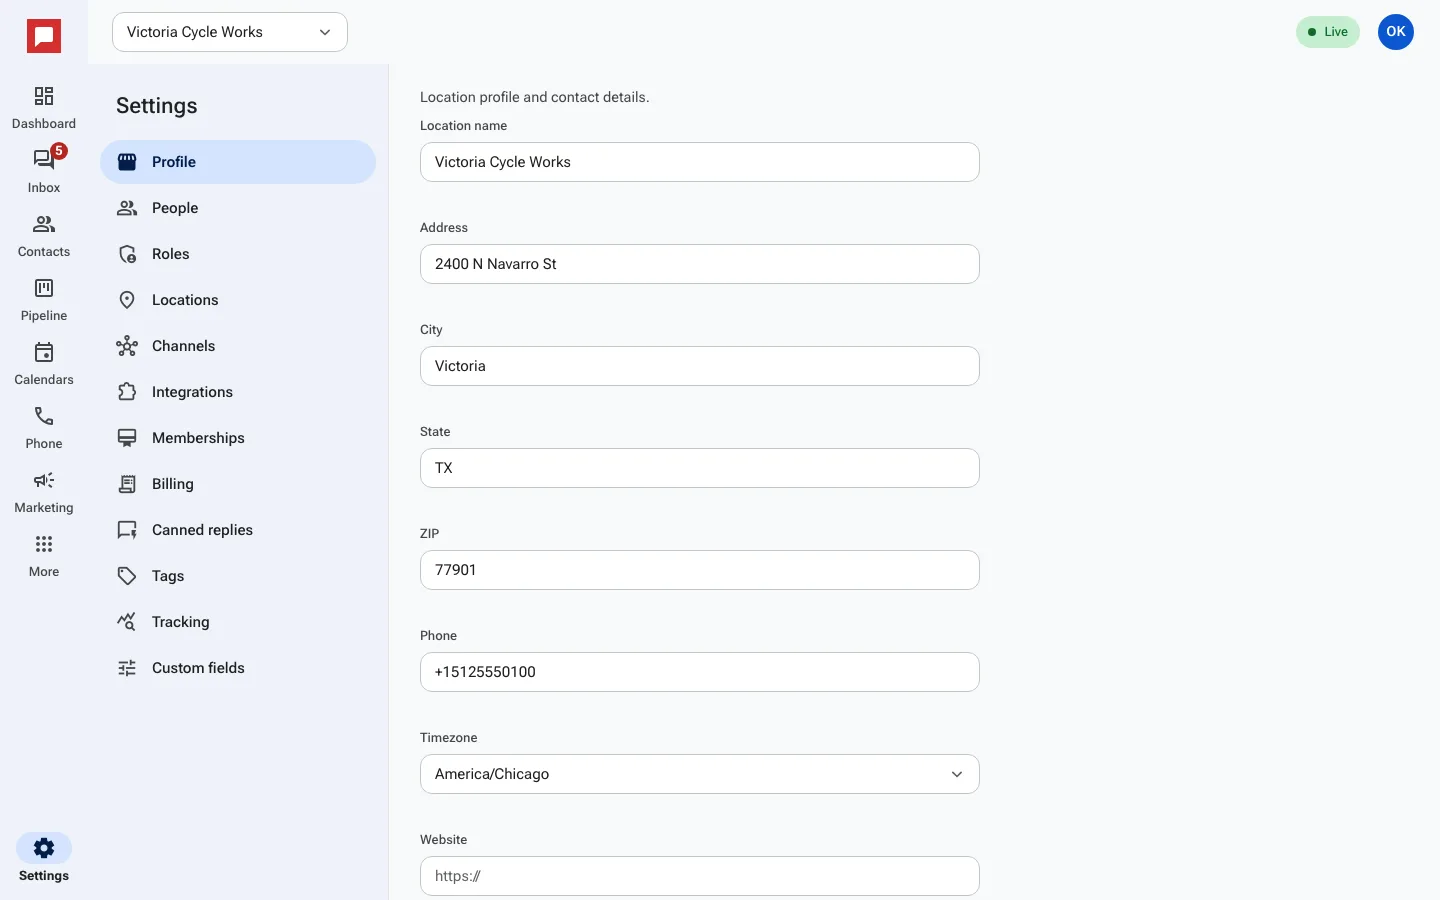Click the Phone number input field
This screenshot has width=1440, height=900.
(x=700, y=672)
